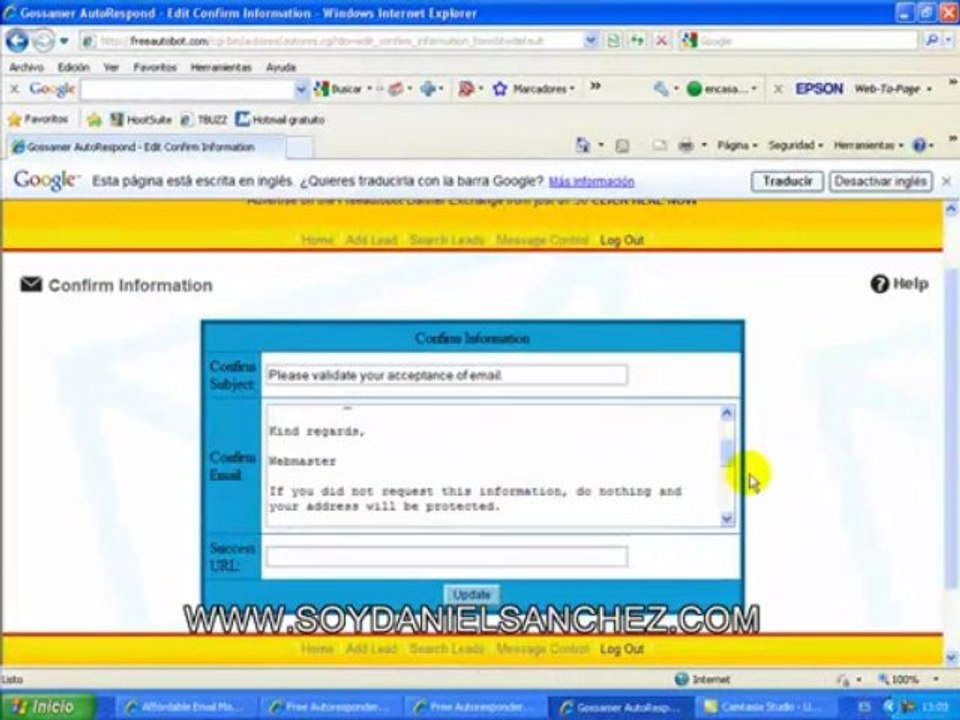Screen dimensions: 960x720
Task: Click the blue help question mark icon
Action: [x=919, y=146]
